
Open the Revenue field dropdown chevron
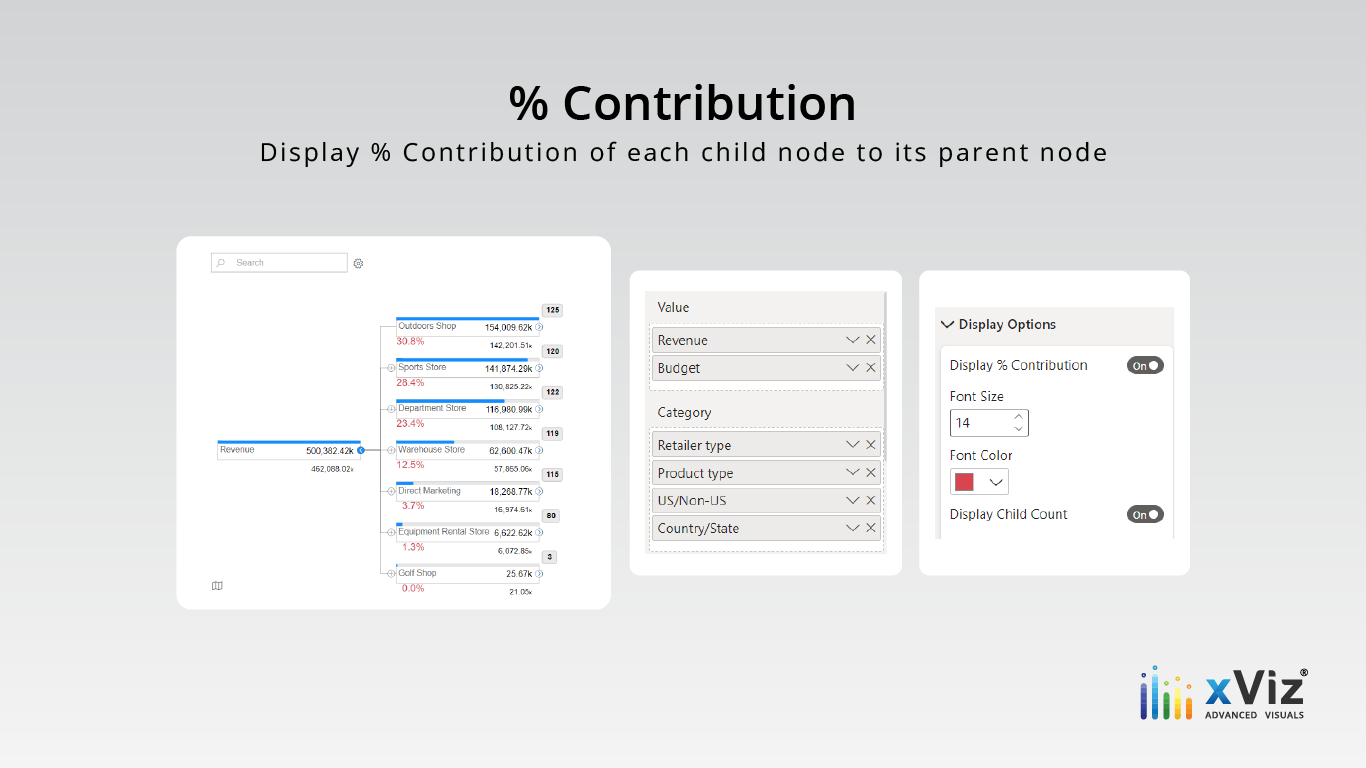[852, 340]
